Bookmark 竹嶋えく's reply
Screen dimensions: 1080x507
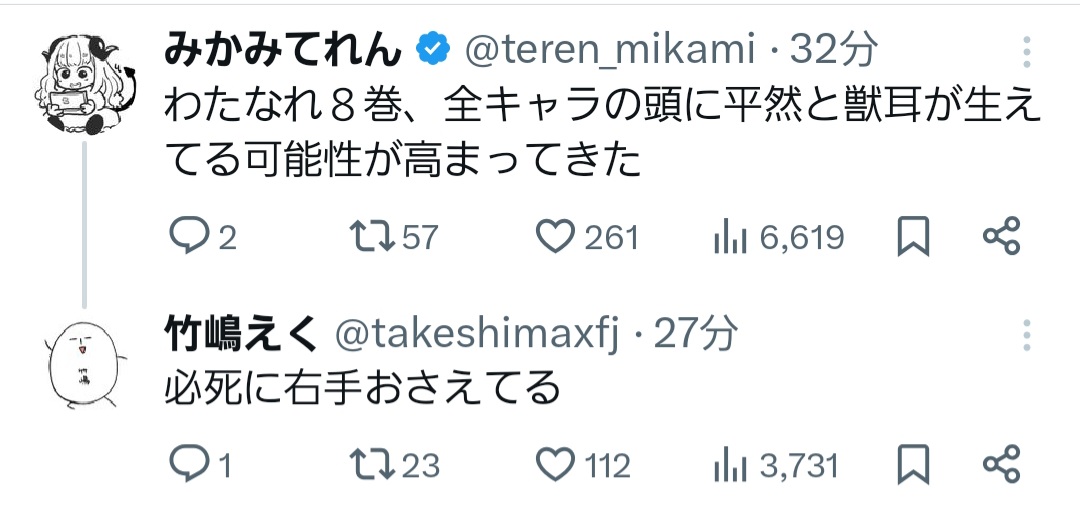pos(913,465)
